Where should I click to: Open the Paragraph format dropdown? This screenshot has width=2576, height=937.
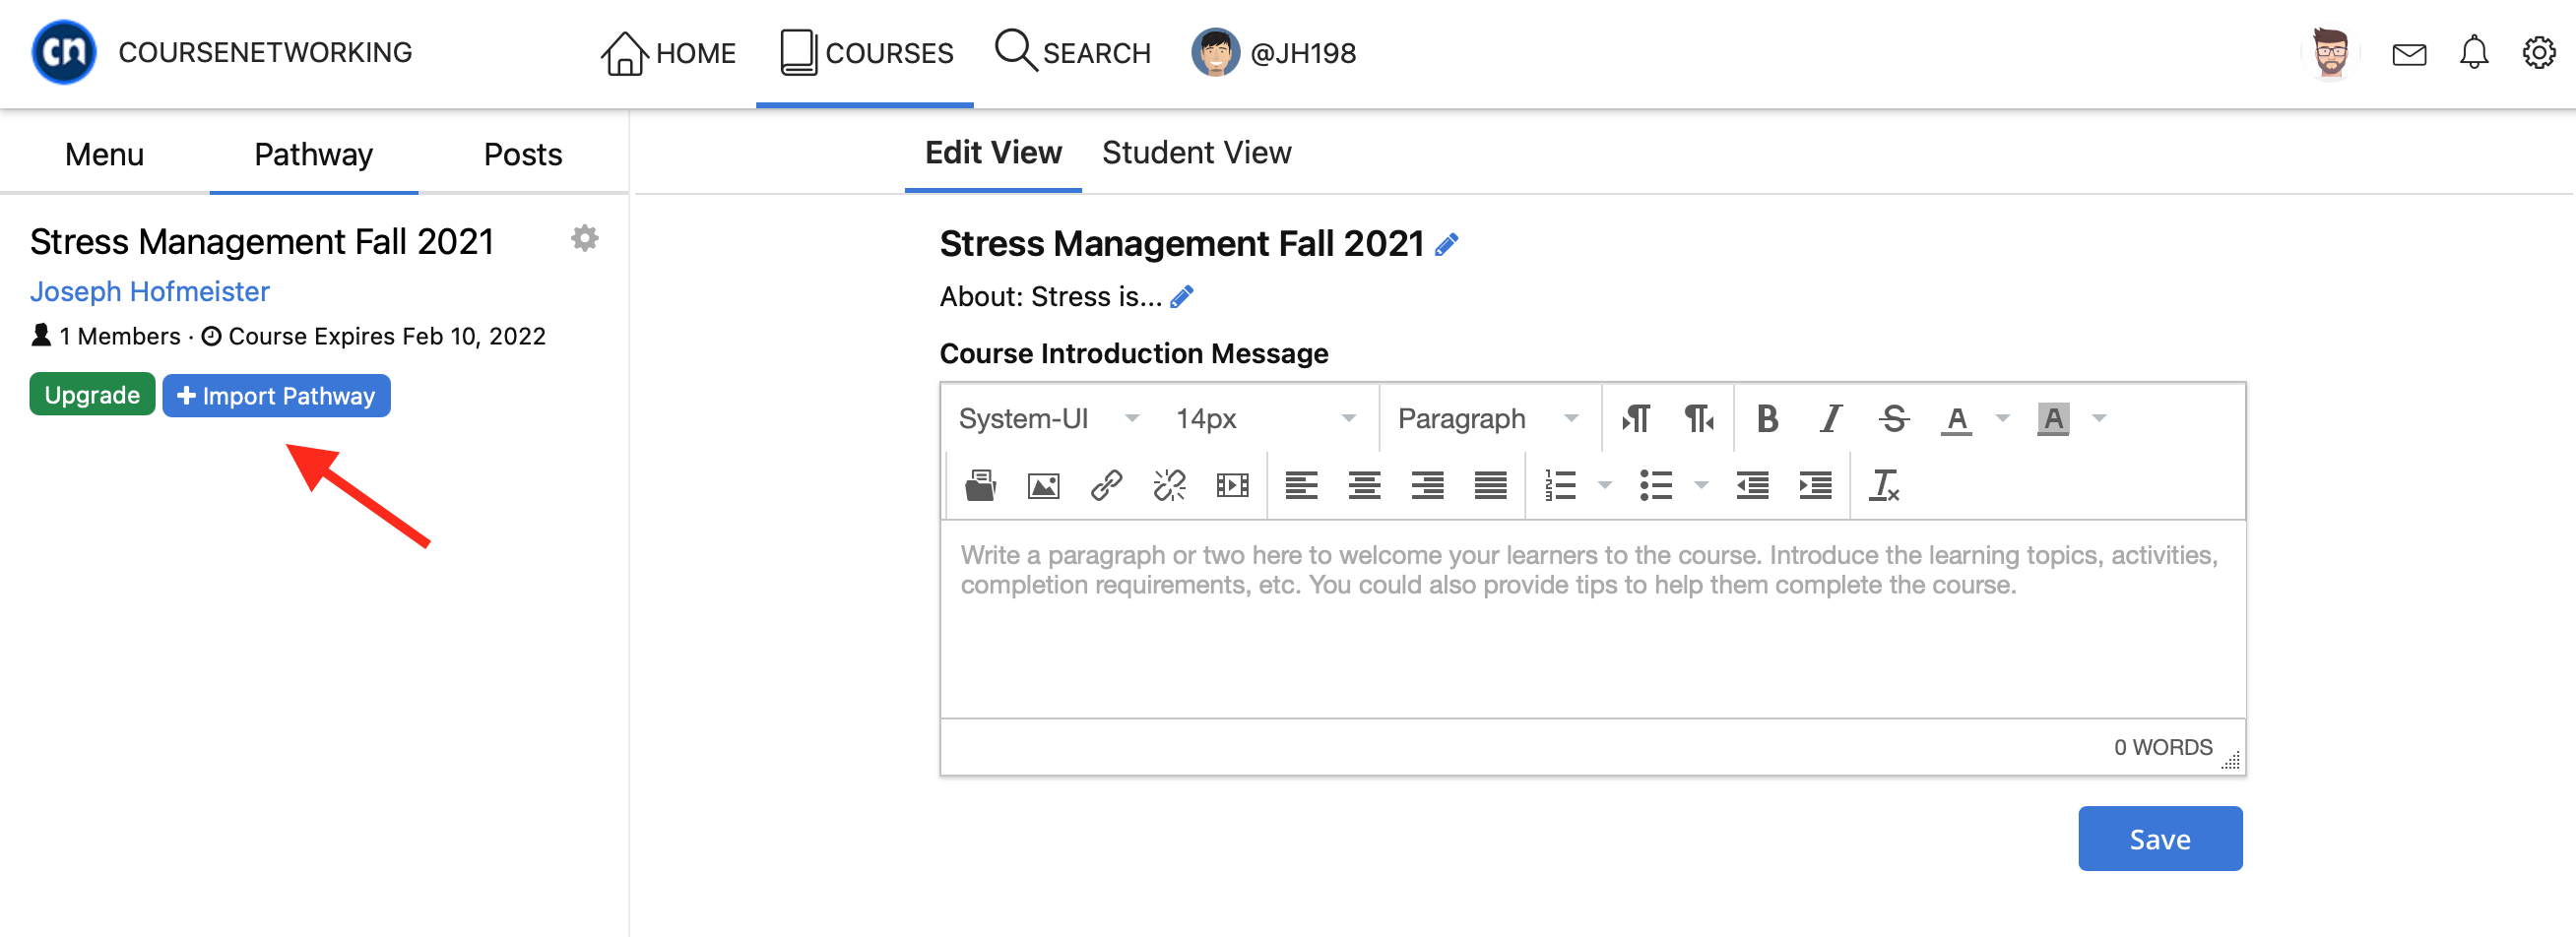tap(1488, 418)
